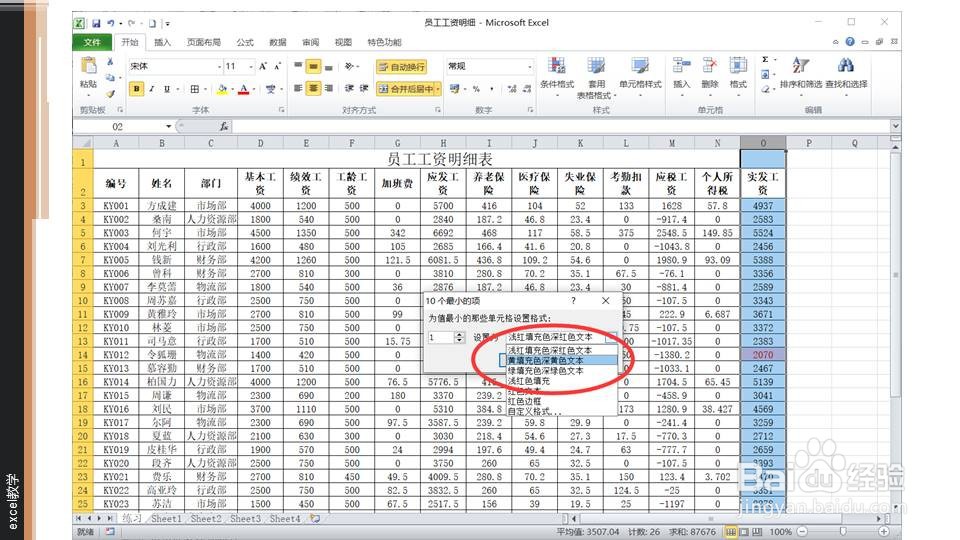This screenshot has height=540, width=960.
Task: Toggle Wrap Text (自动换行)
Action: point(401,66)
